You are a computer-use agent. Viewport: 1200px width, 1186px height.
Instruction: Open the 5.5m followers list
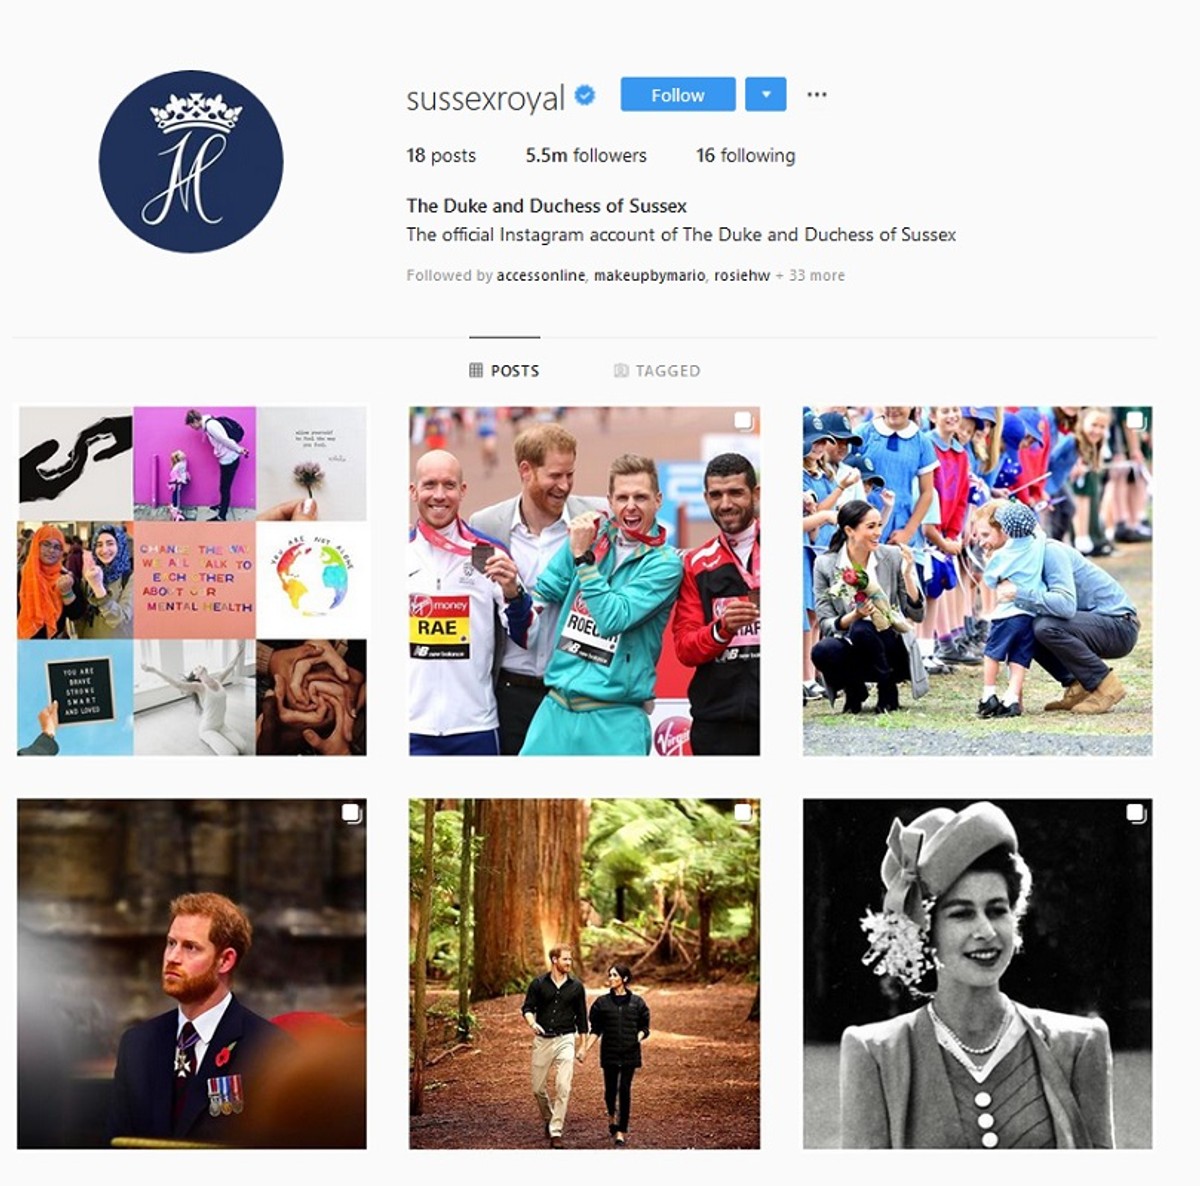[x=586, y=155]
